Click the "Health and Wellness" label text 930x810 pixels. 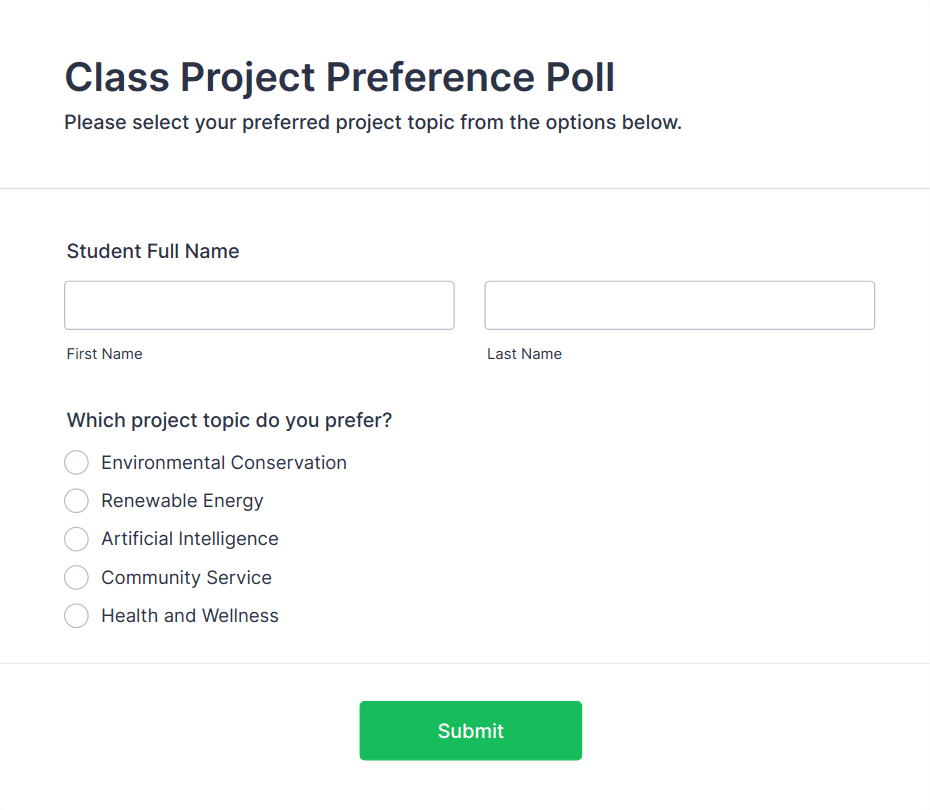(x=190, y=616)
